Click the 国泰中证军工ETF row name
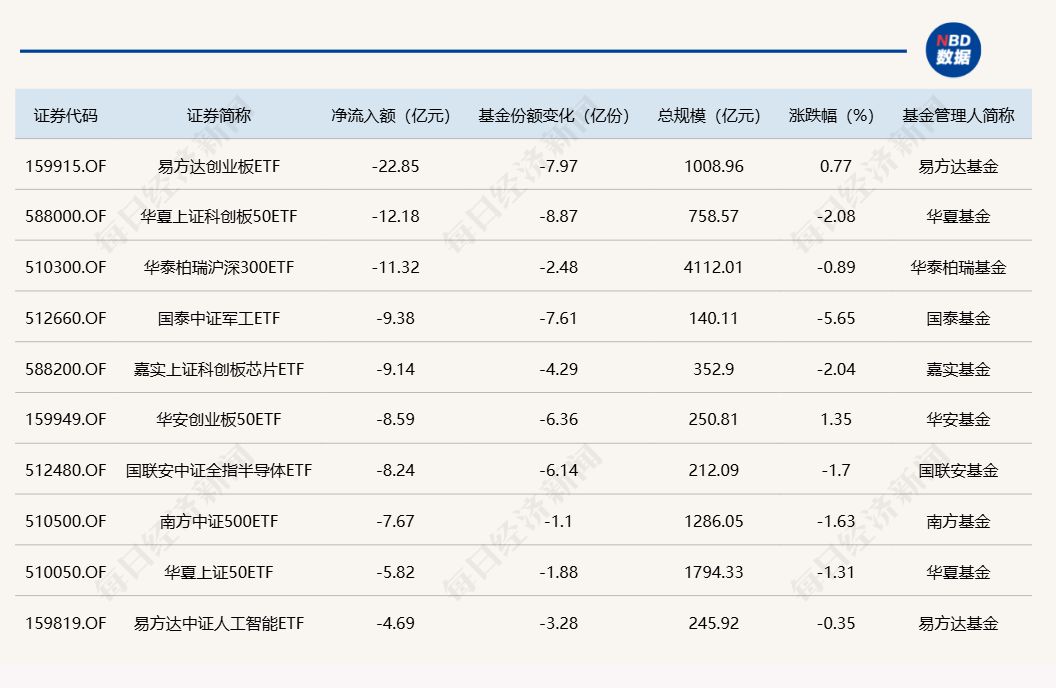The image size is (1056, 688). click(x=219, y=318)
